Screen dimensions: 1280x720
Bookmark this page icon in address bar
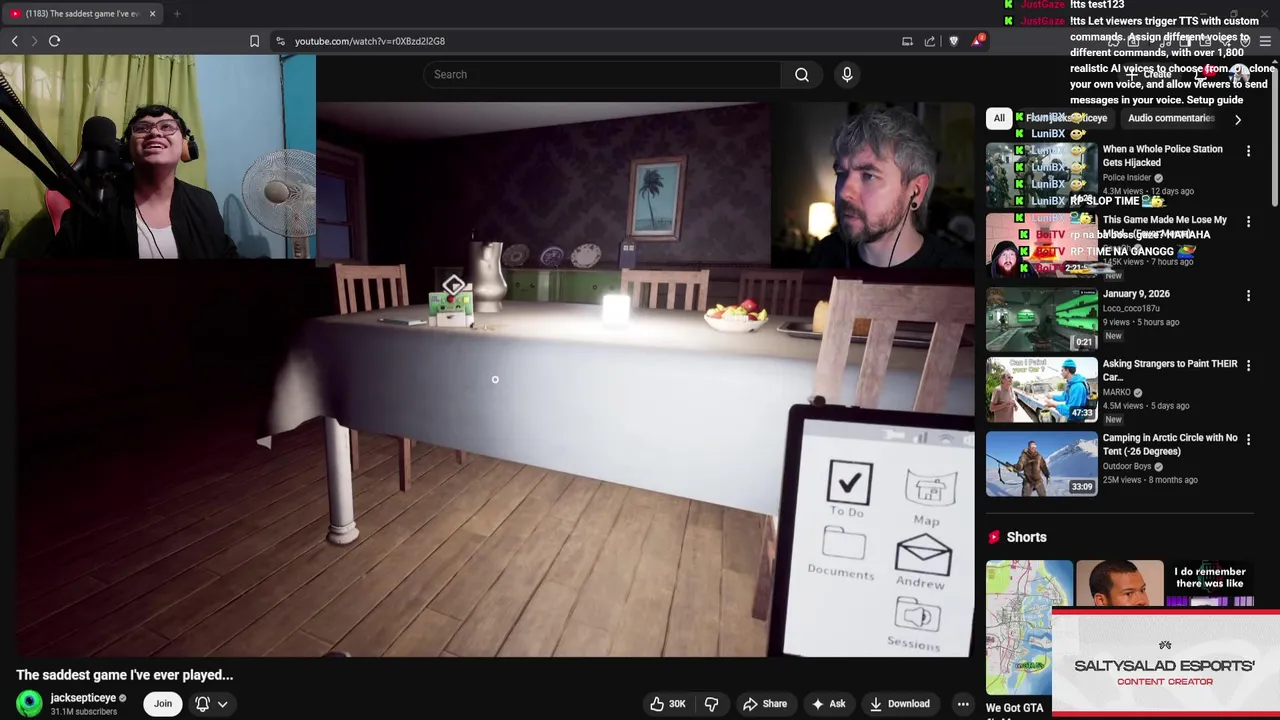click(x=254, y=41)
